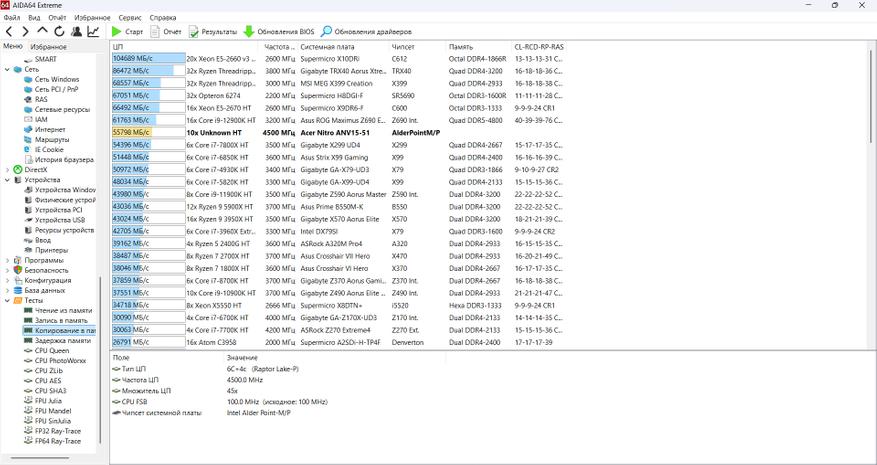
Task: Collapse the Устройства tree node
Action: 7,180
